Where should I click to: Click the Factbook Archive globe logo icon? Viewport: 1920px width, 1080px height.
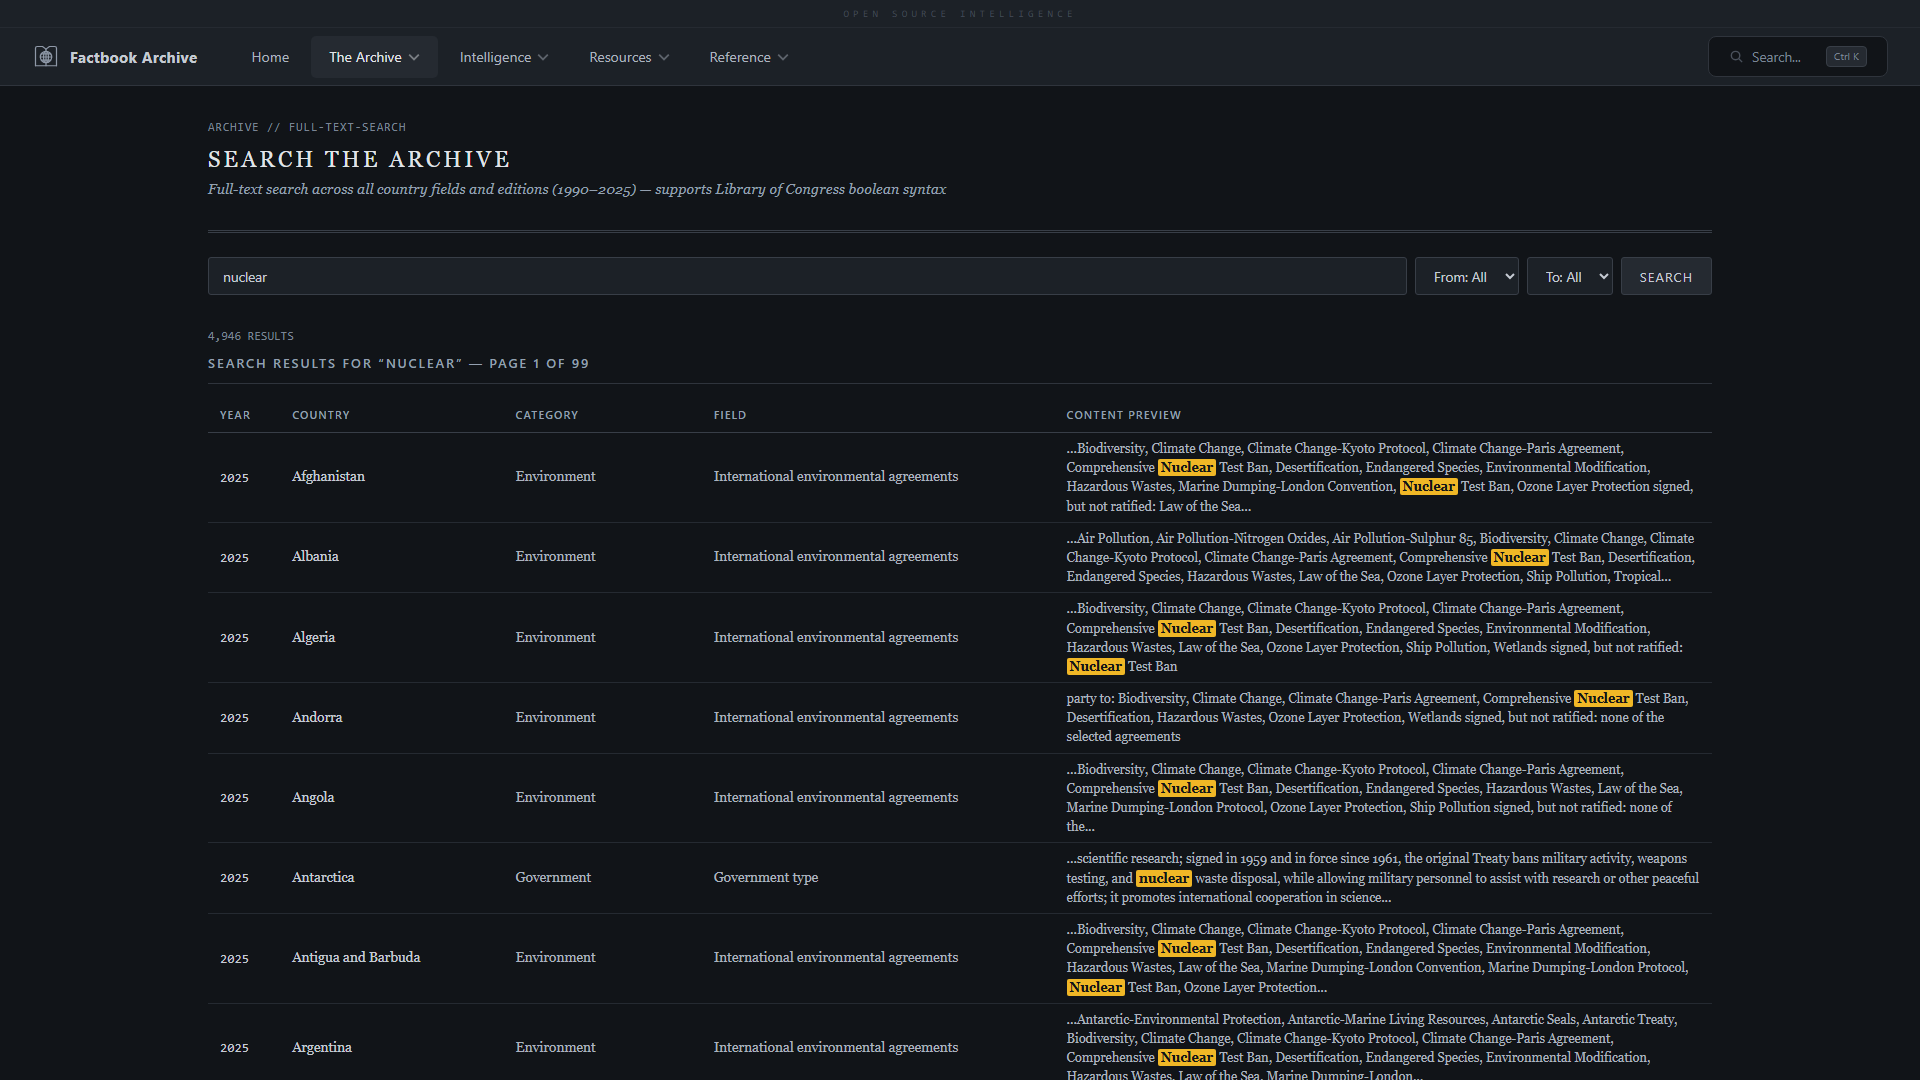coord(46,57)
